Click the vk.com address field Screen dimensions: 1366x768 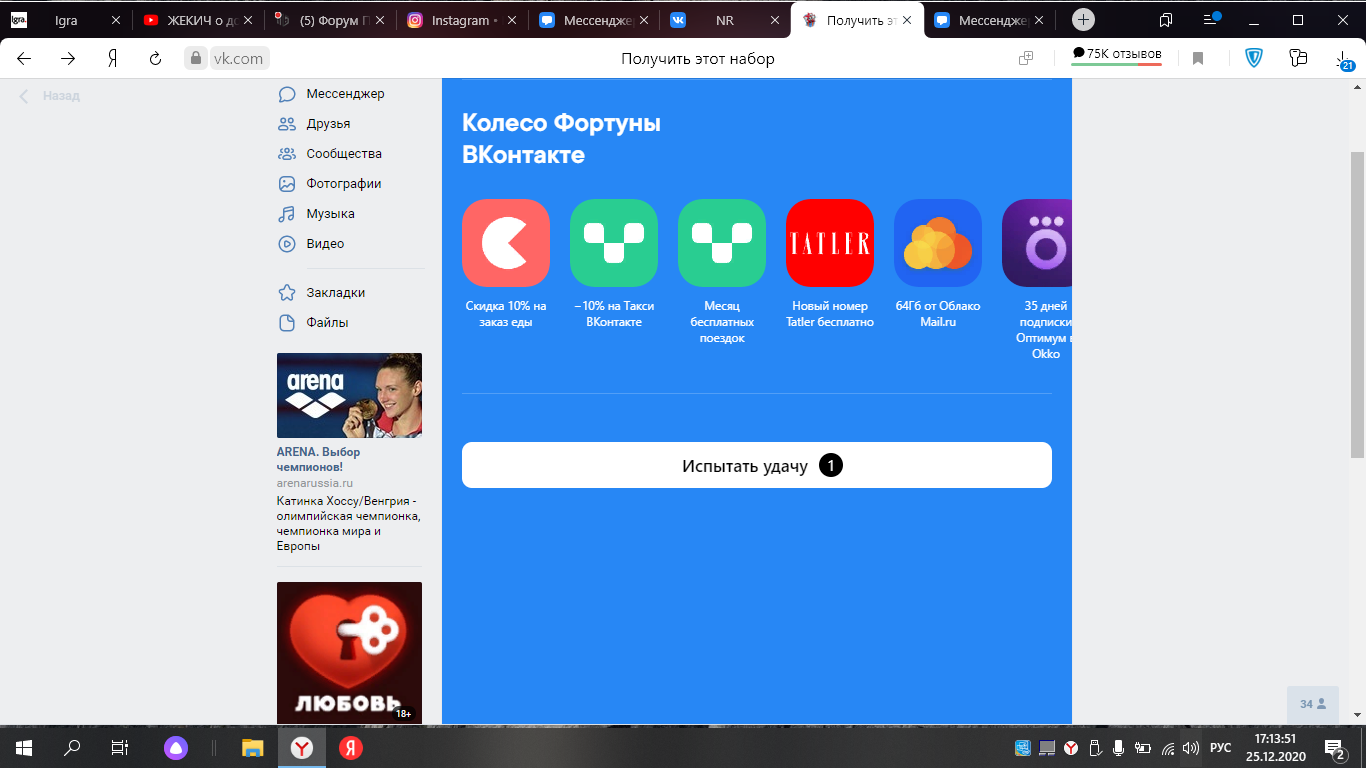238,58
